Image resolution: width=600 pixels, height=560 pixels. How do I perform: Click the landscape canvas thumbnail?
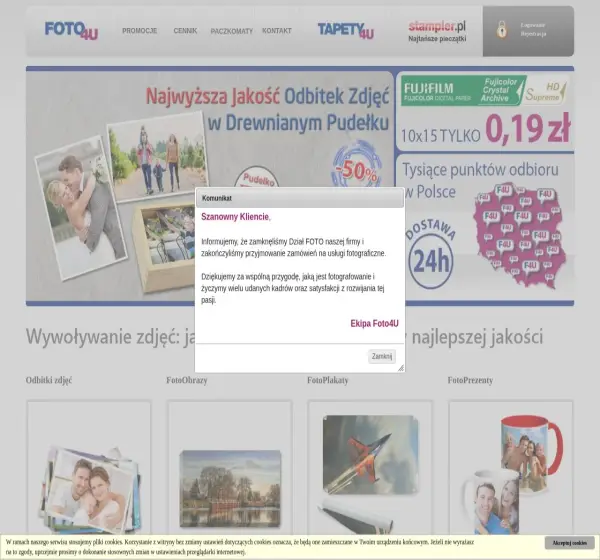pyautogui.click(x=230, y=488)
